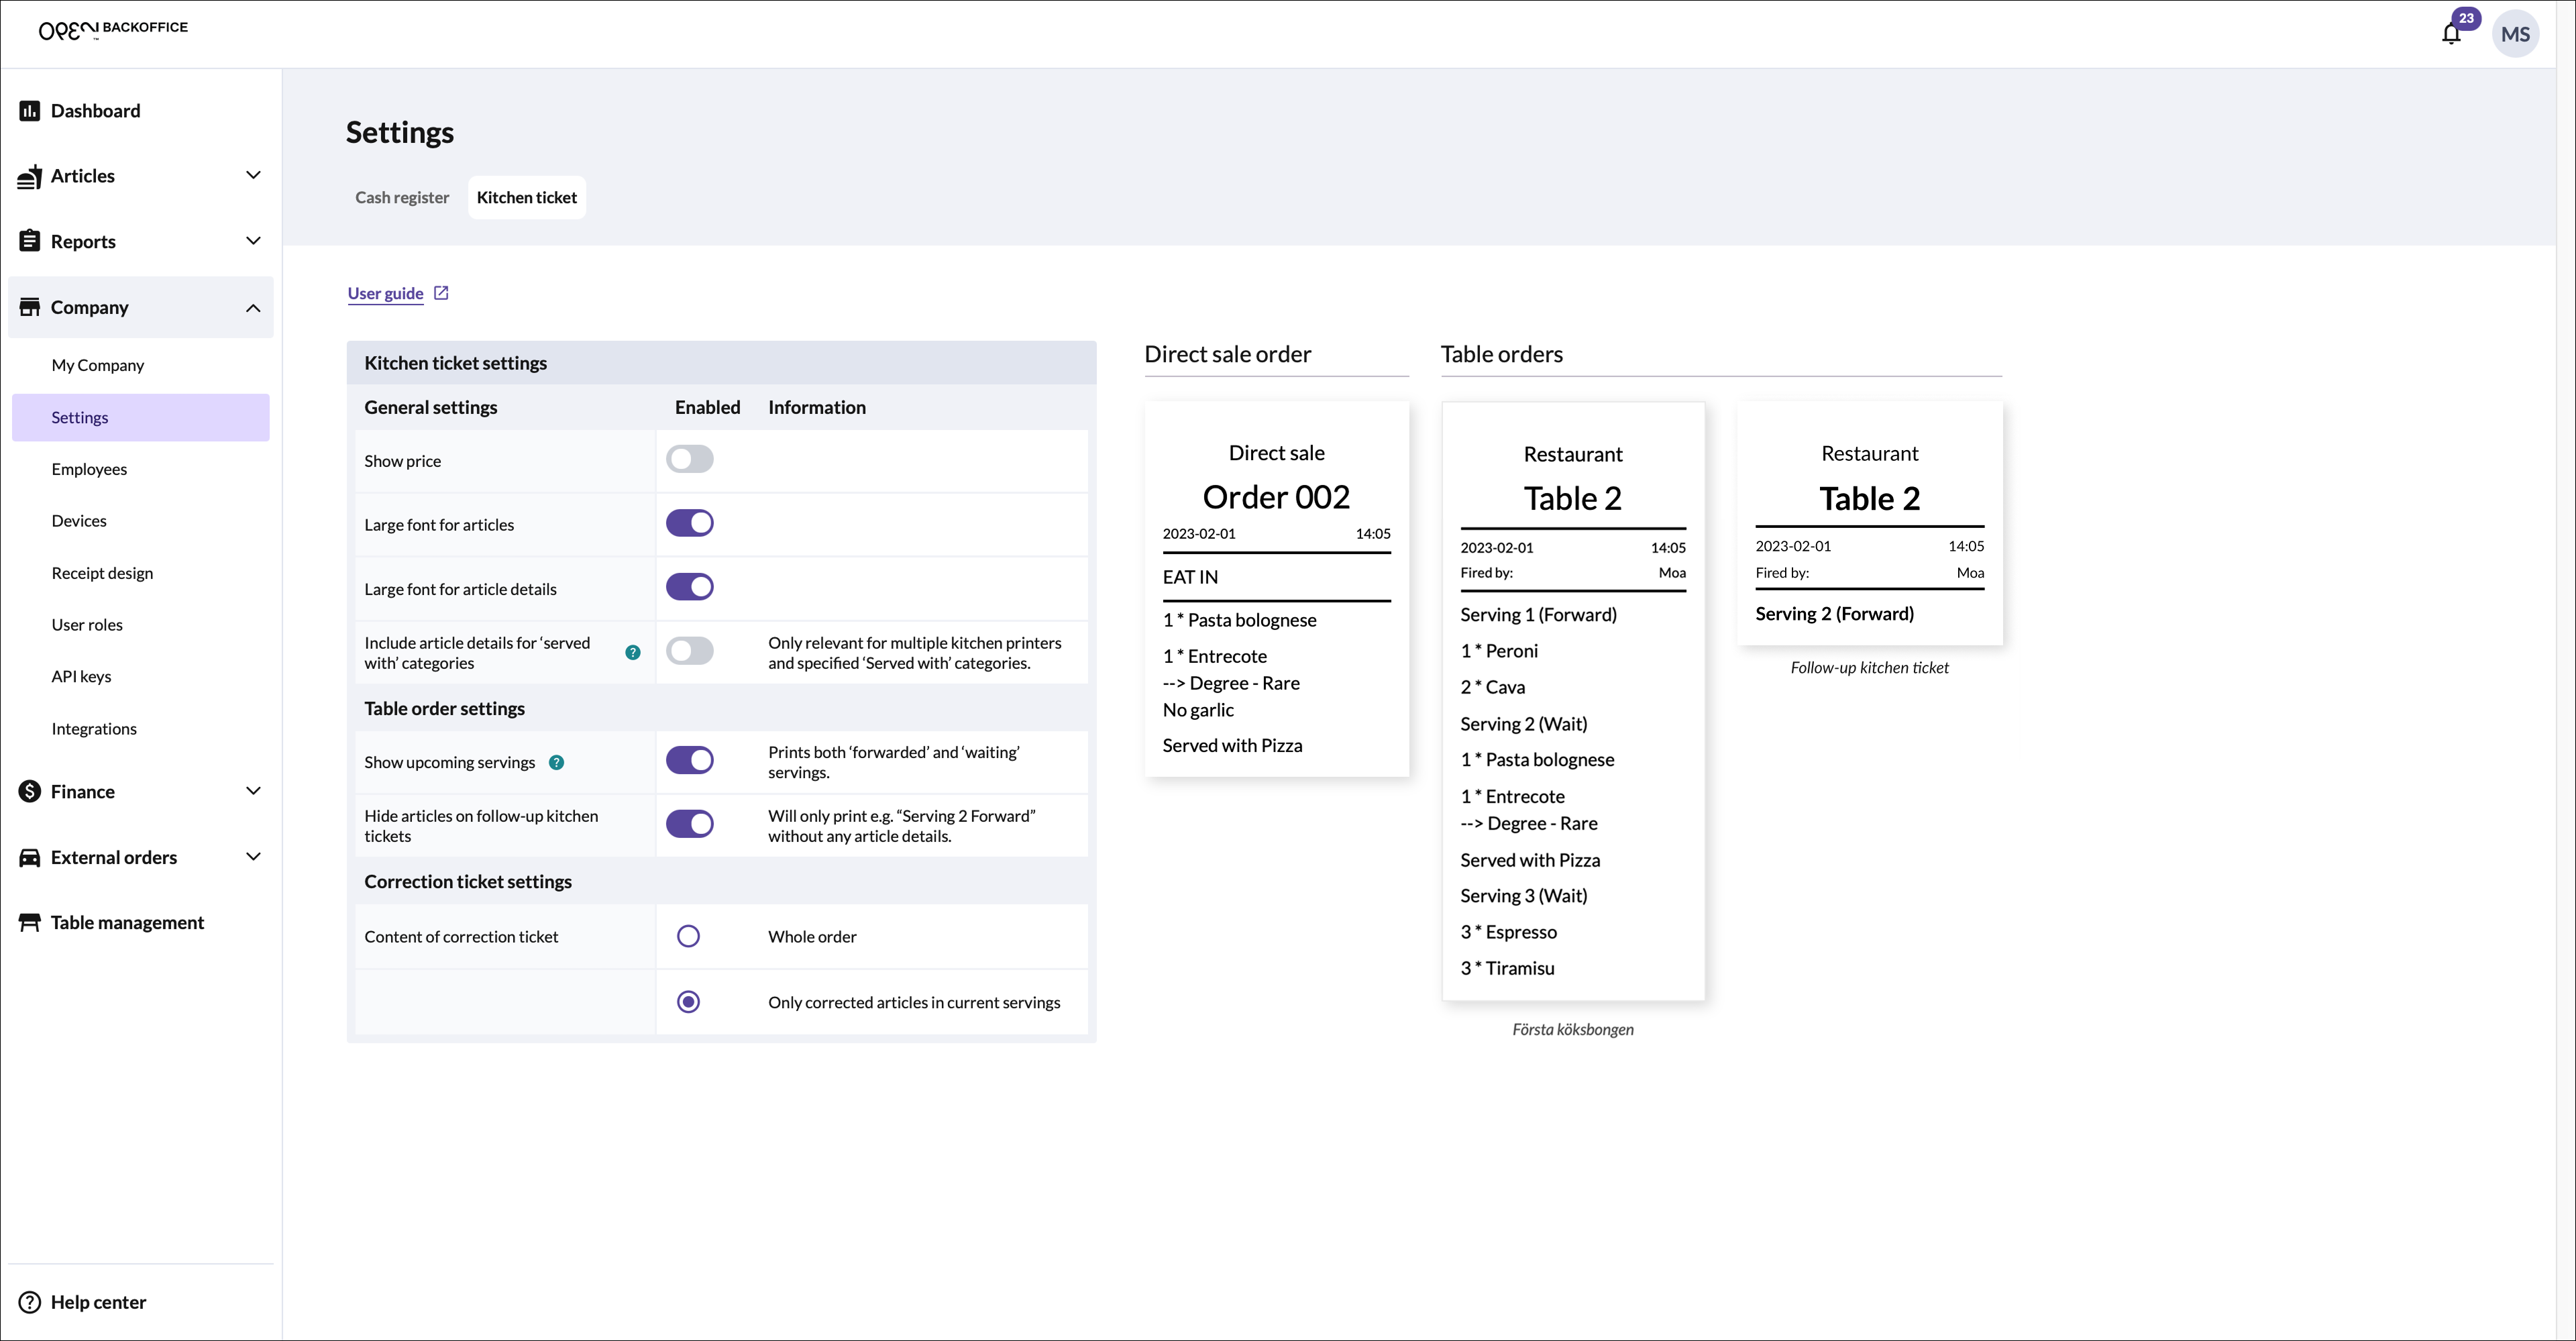The height and width of the screenshot is (1341, 2576).
Task: Click help icon beside Show upcoming servings
Action: (x=557, y=762)
